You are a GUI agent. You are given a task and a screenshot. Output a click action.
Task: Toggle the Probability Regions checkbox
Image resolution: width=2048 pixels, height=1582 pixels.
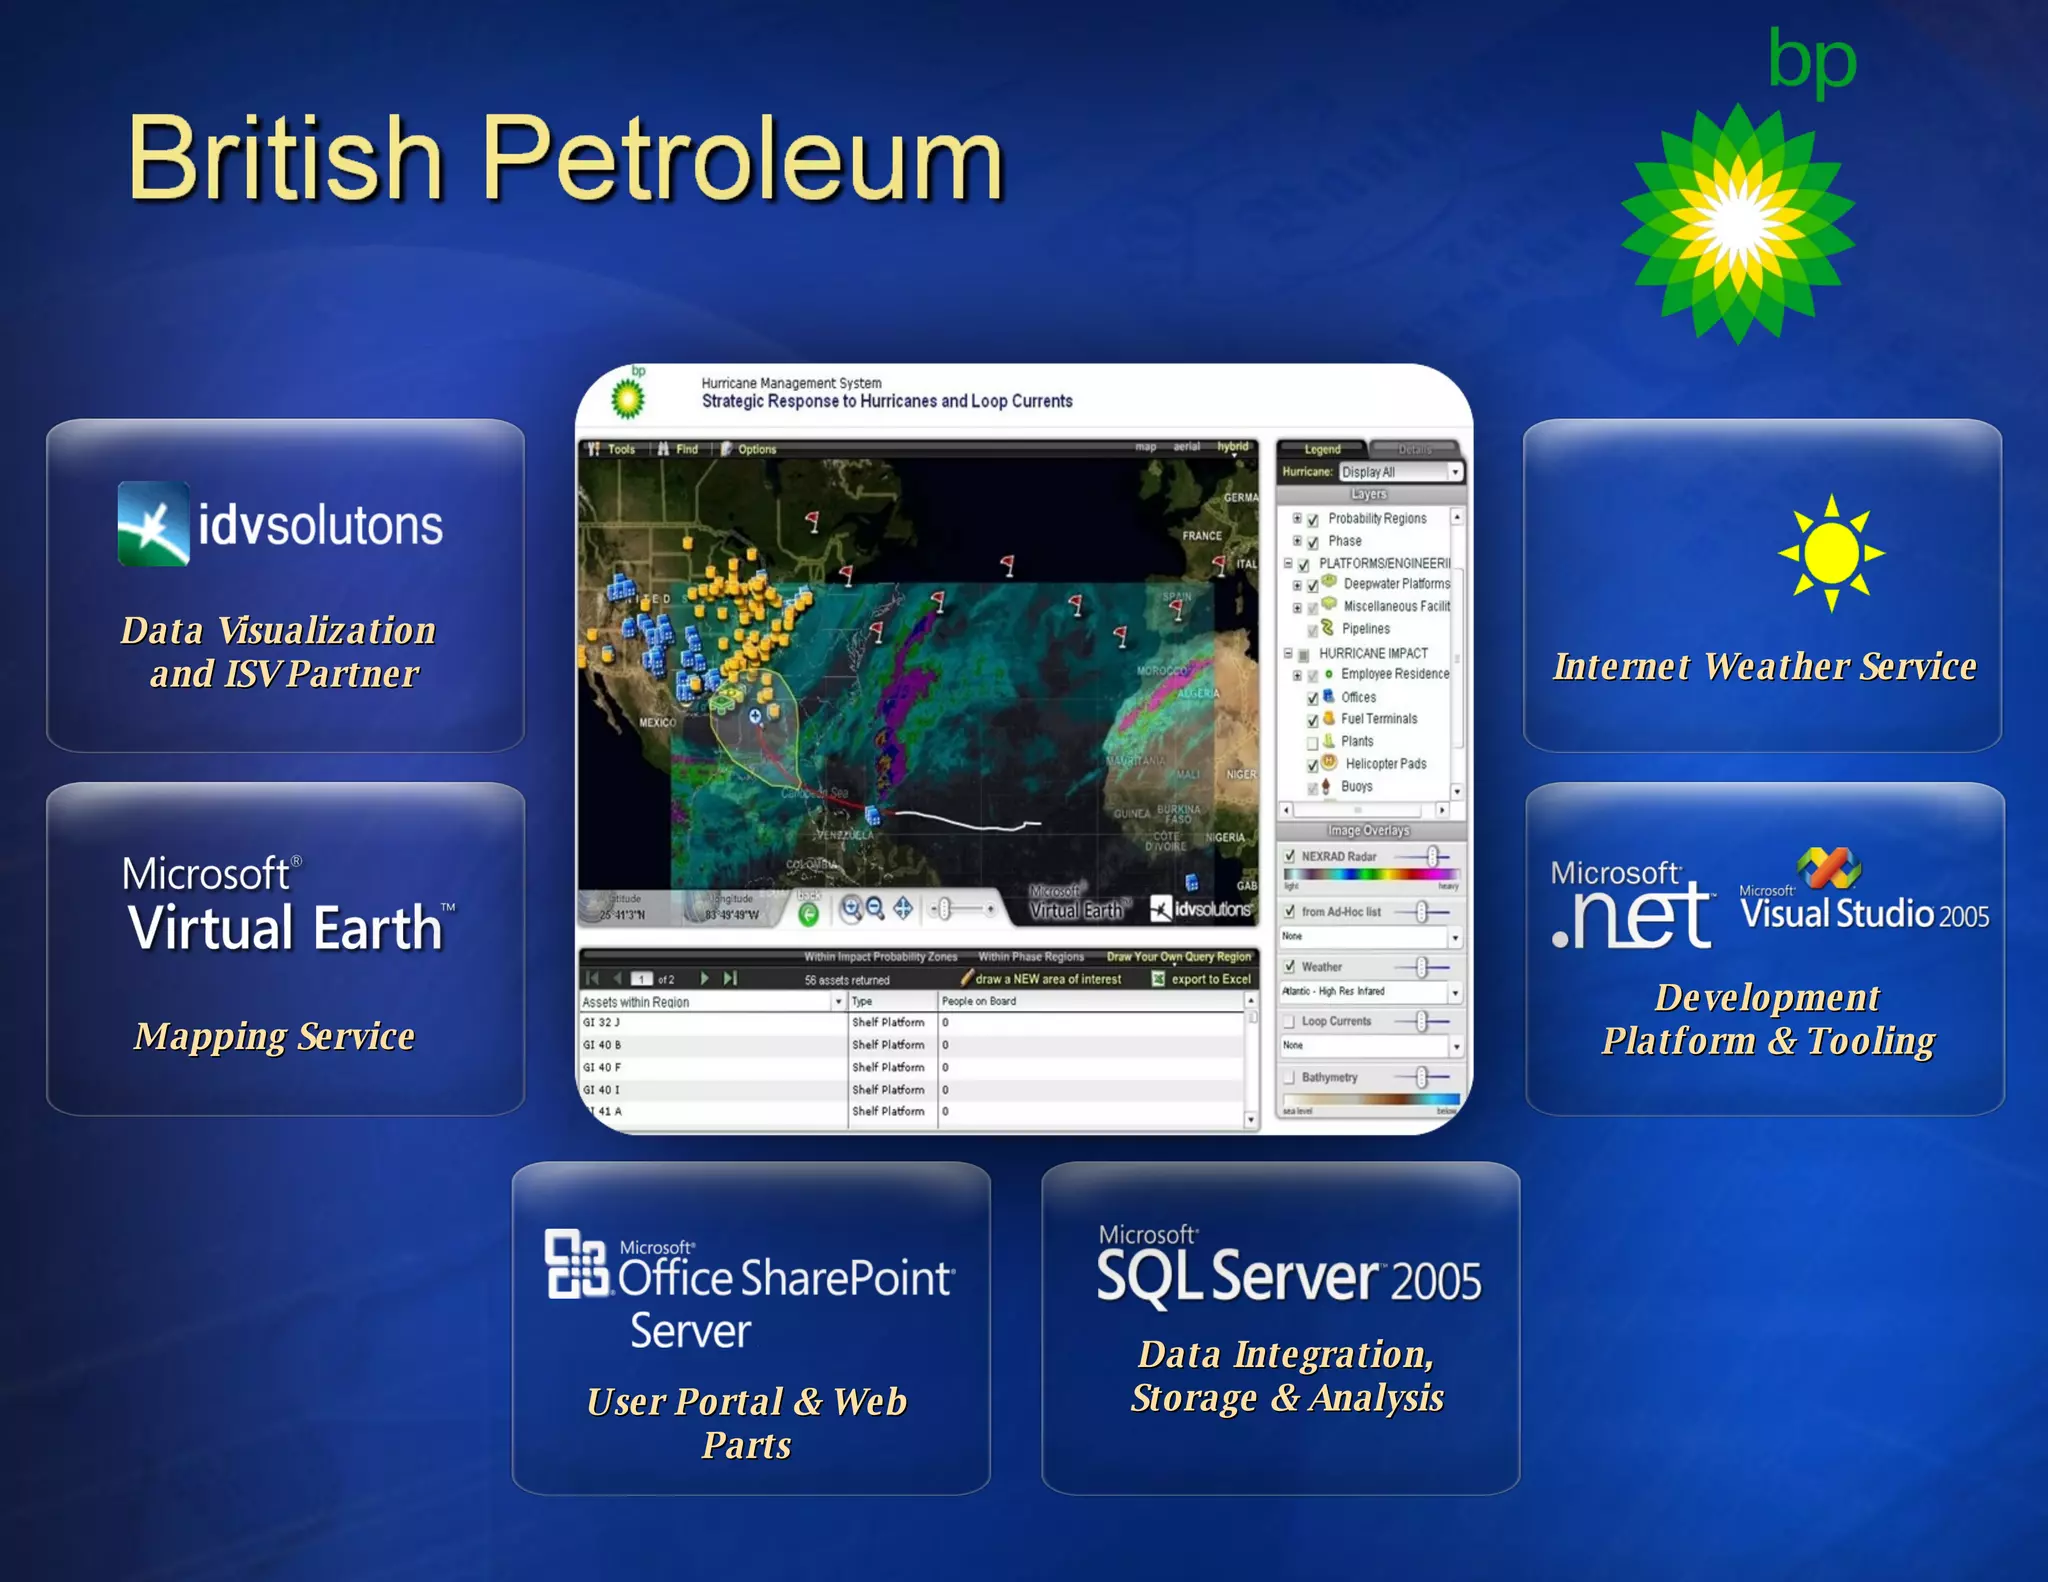point(1313,519)
